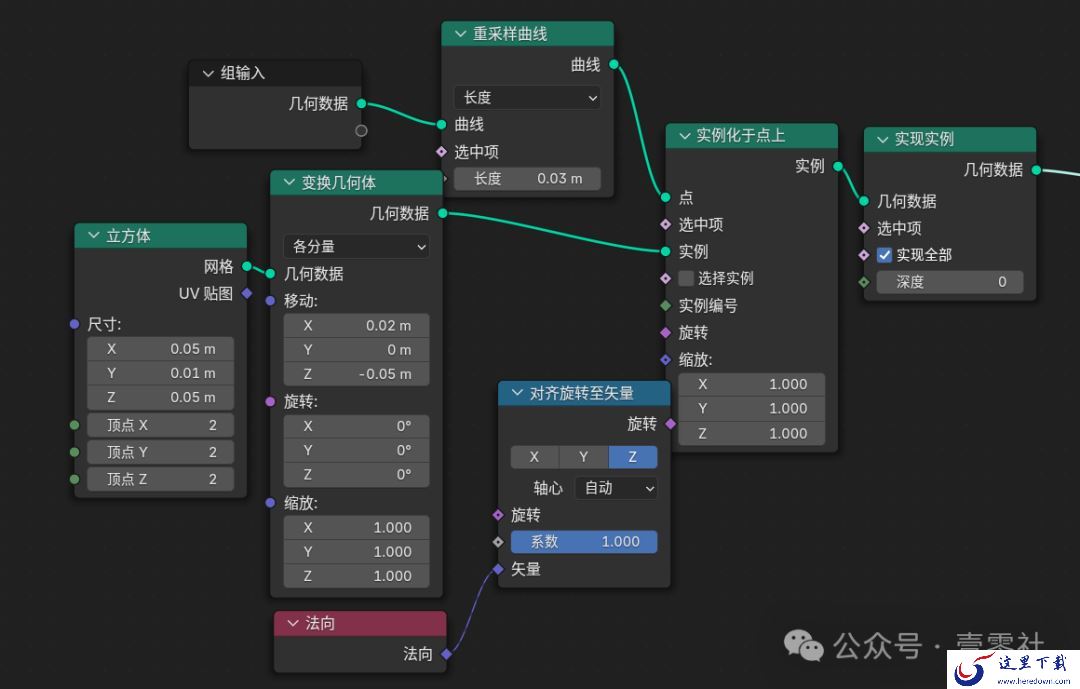
Task: Click 移动 Z -0.05 m field
Action: tap(357, 374)
